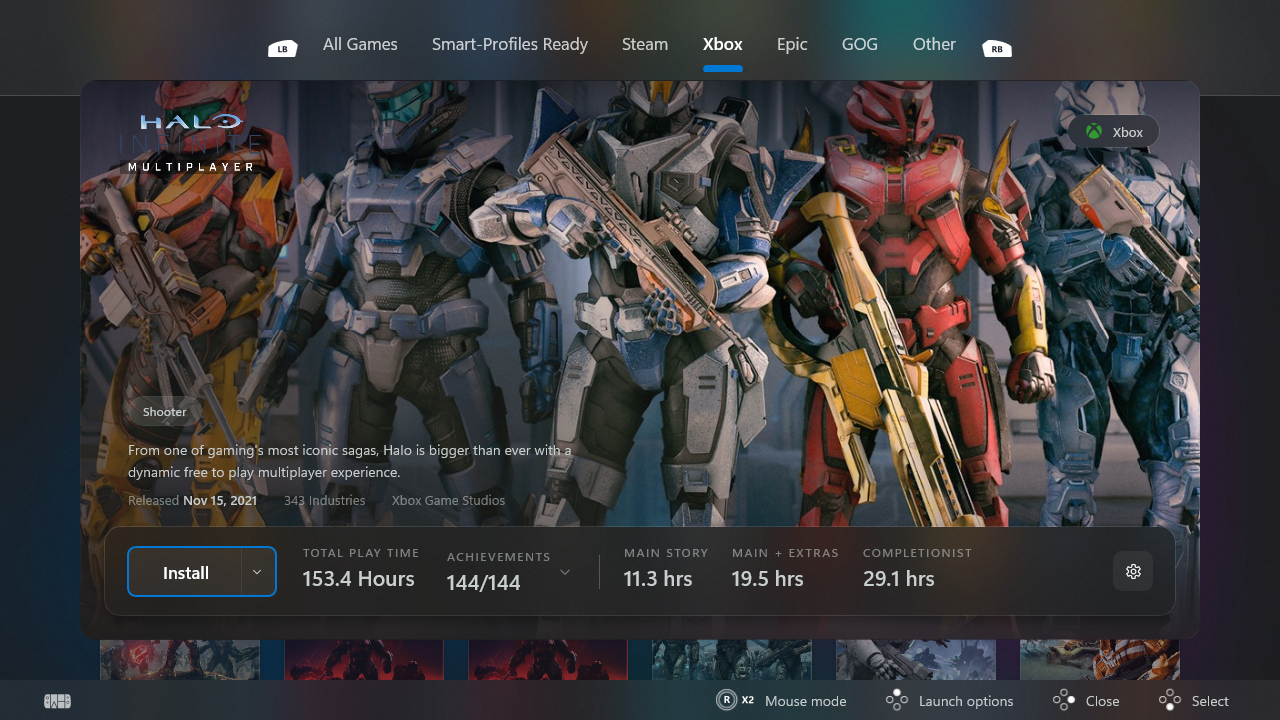
Task: Open the Other tab
Action: coord(934,44)
